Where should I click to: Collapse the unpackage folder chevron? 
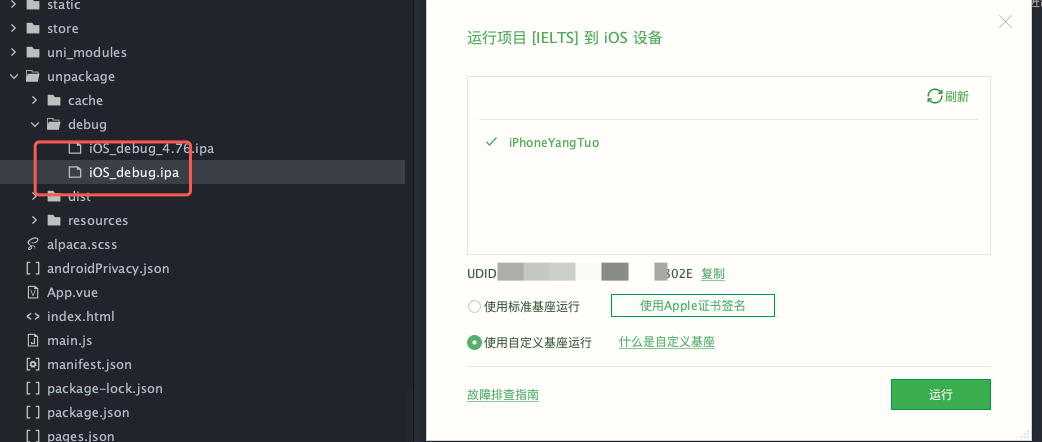(13, 76)
